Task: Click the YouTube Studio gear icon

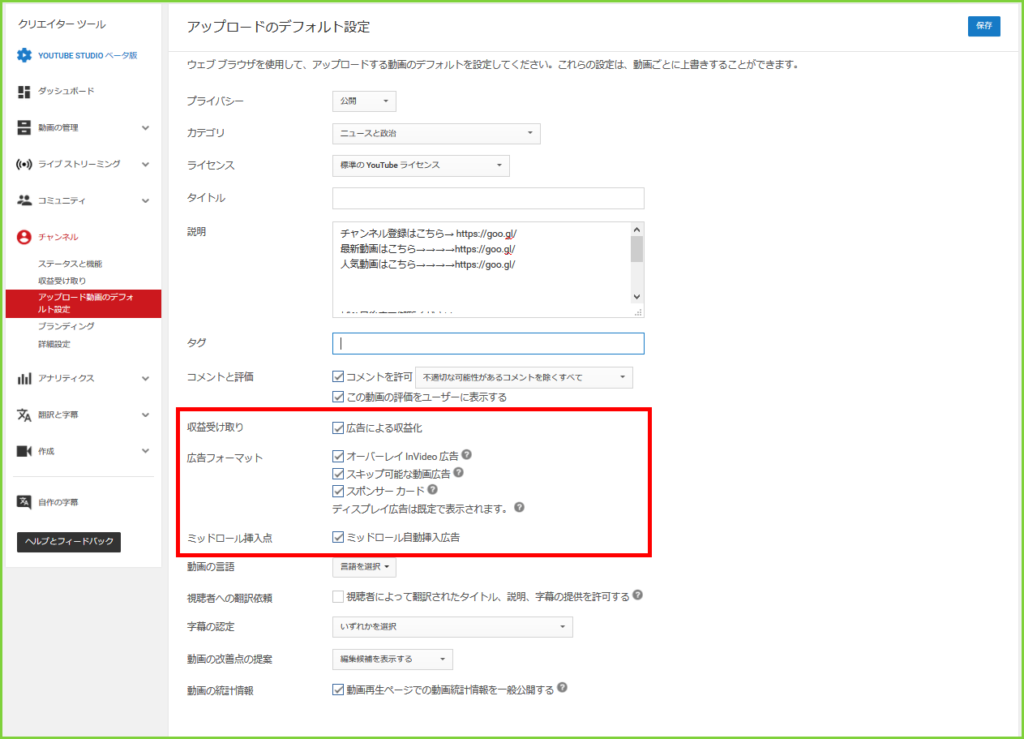Action: [x=24, y=55]
